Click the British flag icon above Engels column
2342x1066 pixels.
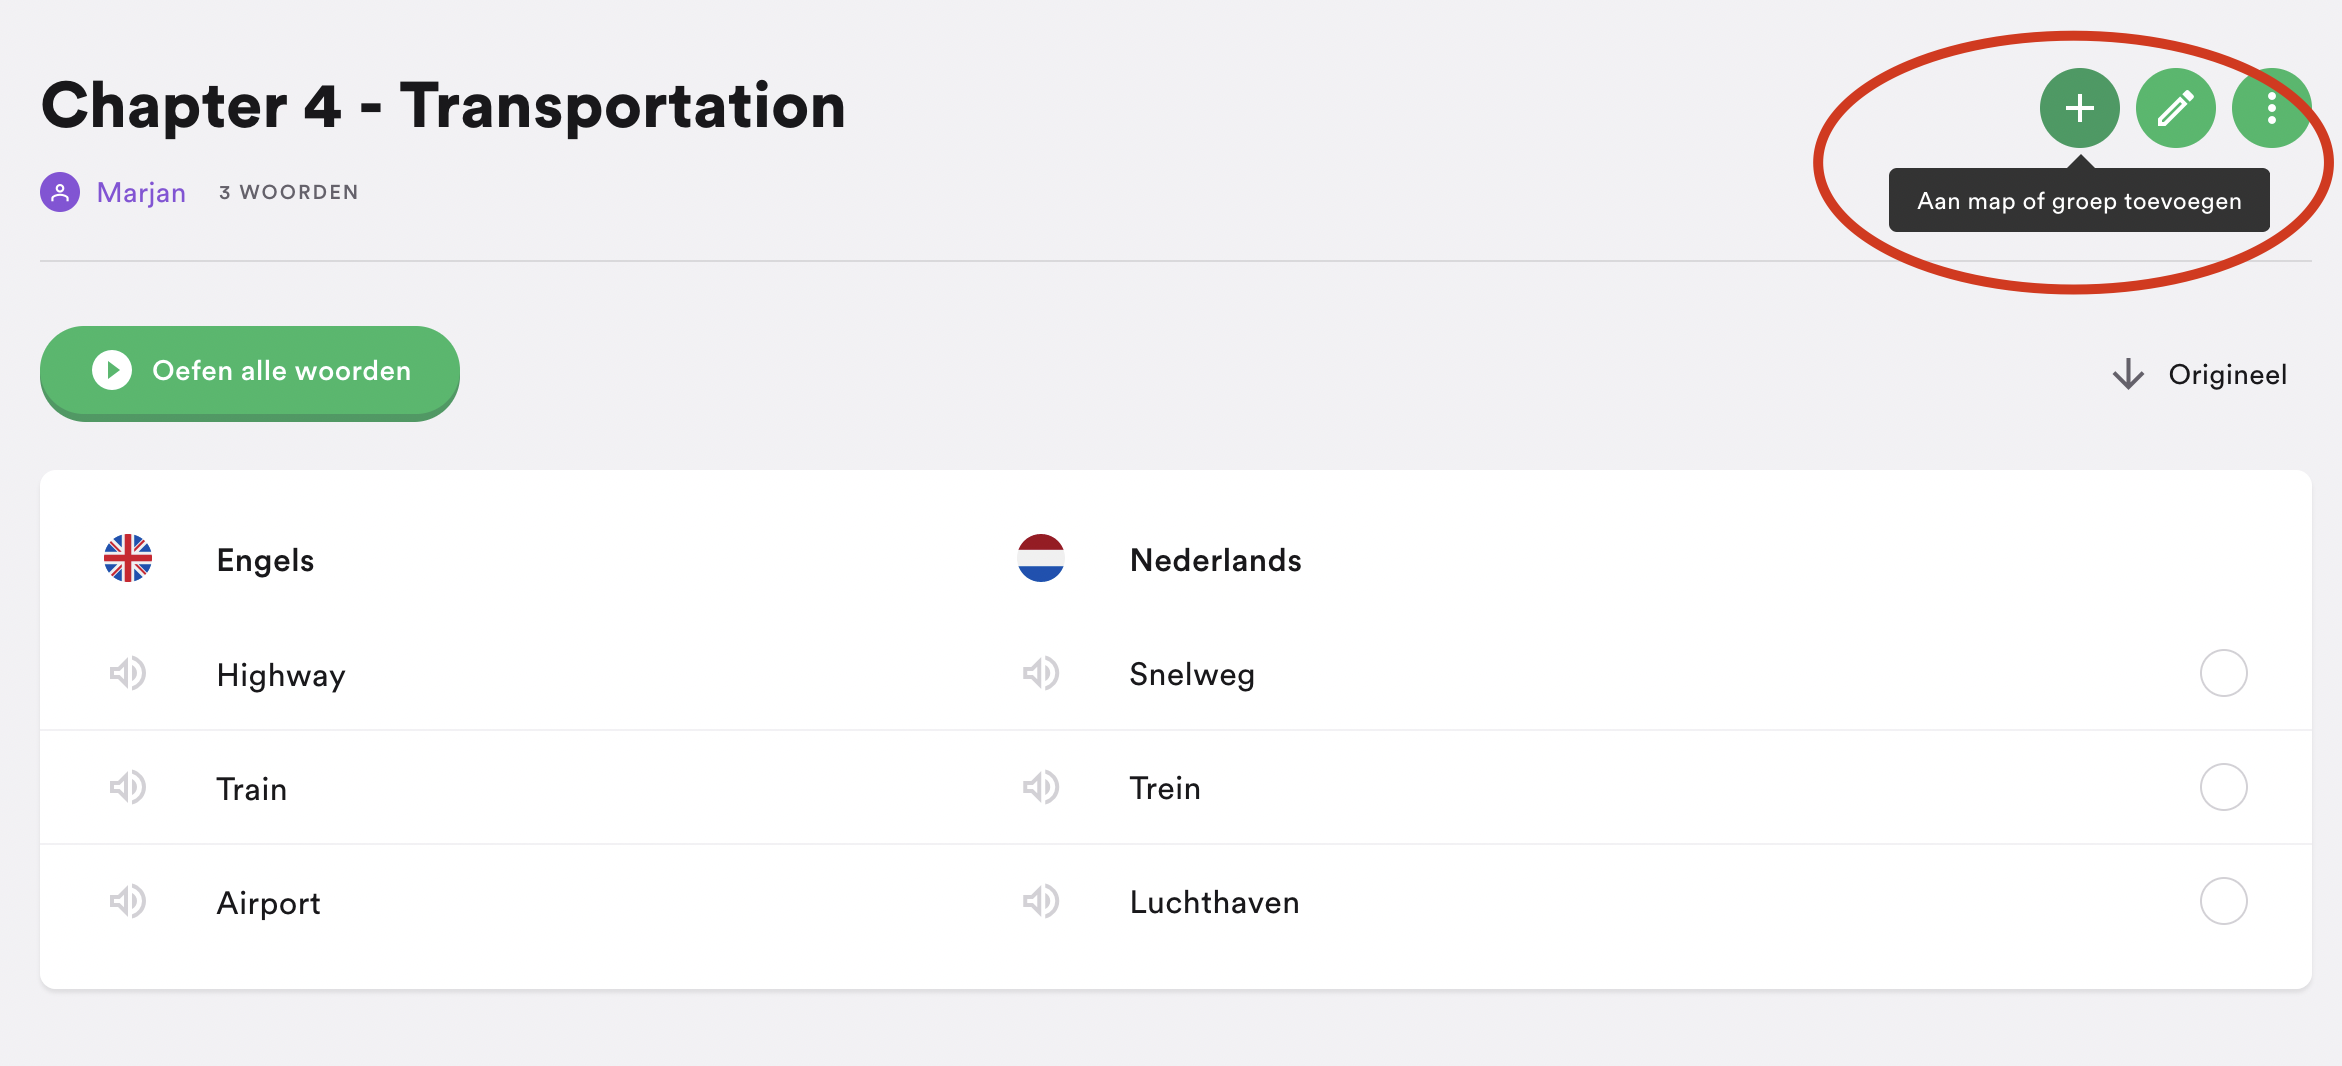click(128, 560)
